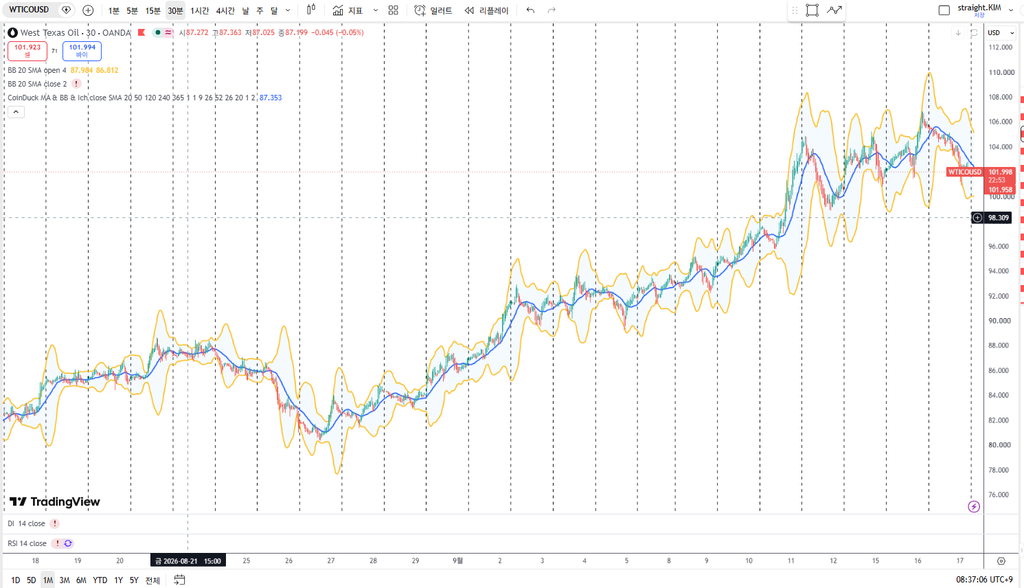Open the layout setup square icon
Viewport: 1024px width, 588px height.
[944, 10]
